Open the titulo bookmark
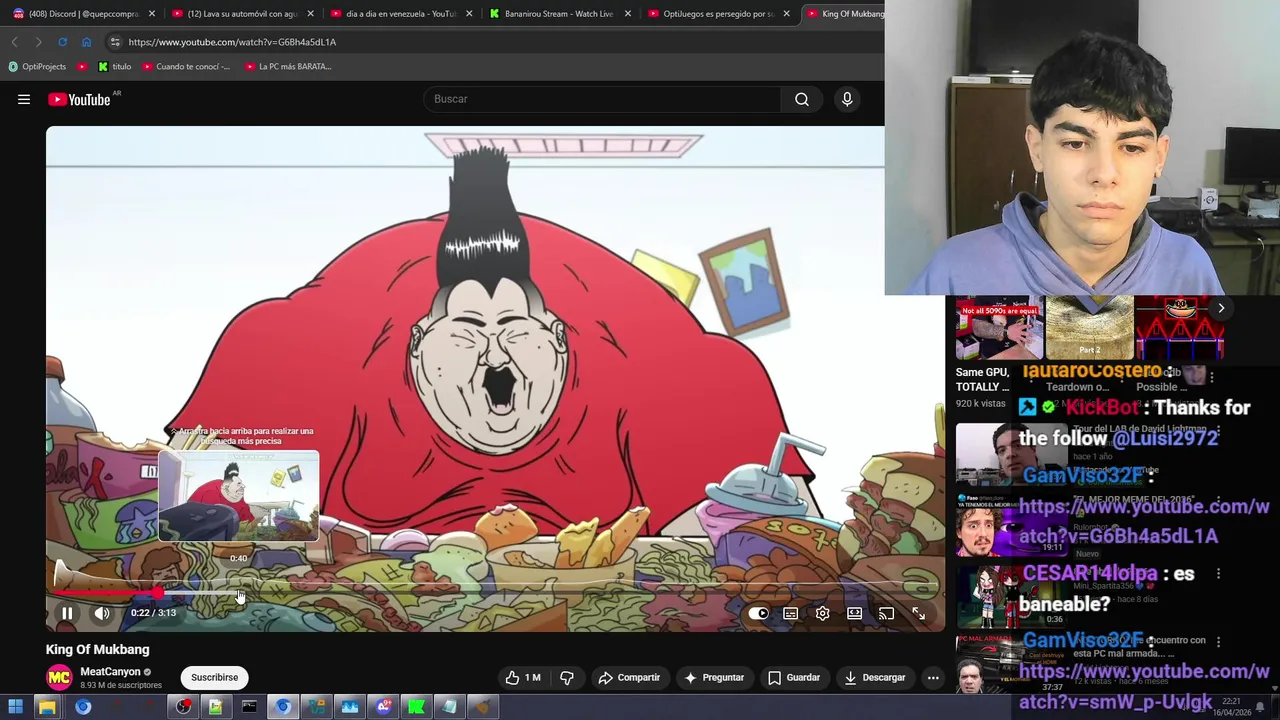1280x720 pixels. (115, 67)
